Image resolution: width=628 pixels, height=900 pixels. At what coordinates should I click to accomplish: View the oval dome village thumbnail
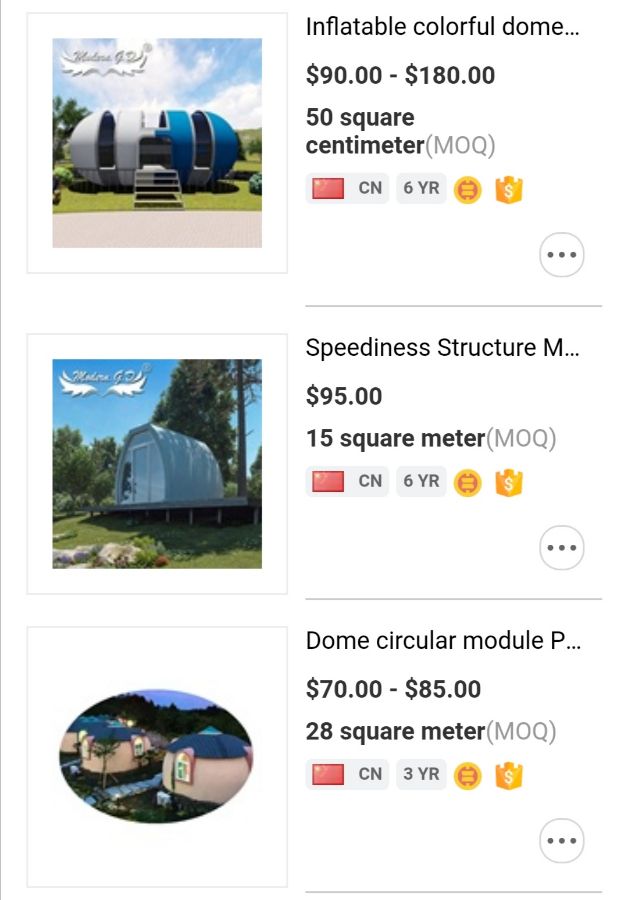157,757
